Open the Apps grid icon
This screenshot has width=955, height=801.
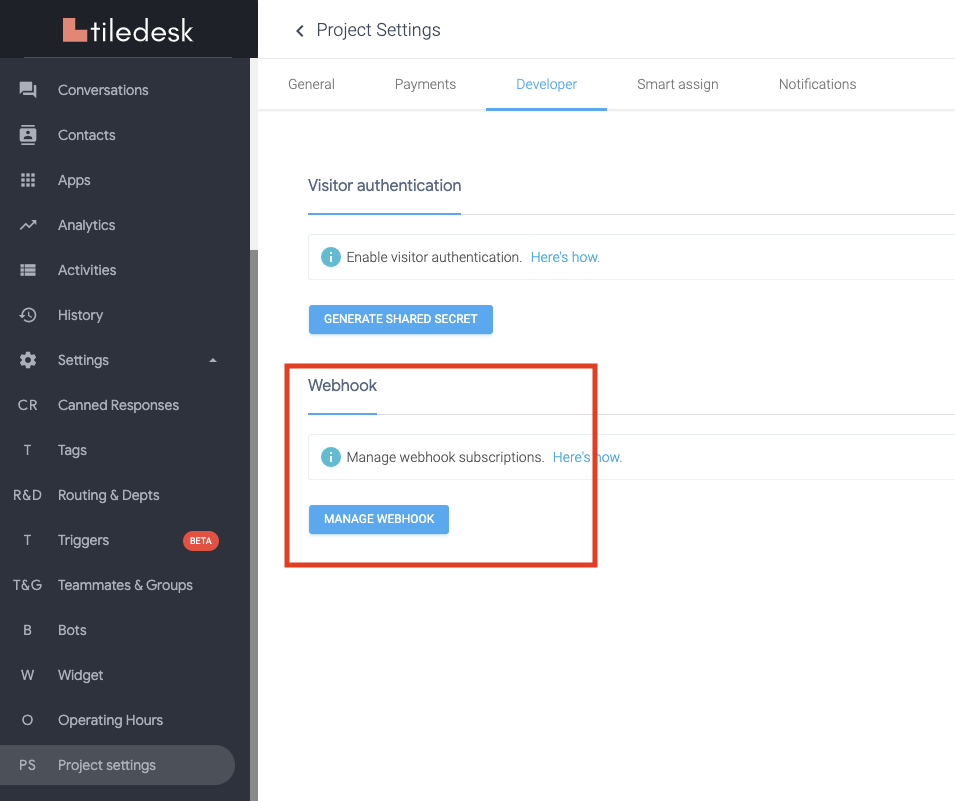click(x=28, y=180)
